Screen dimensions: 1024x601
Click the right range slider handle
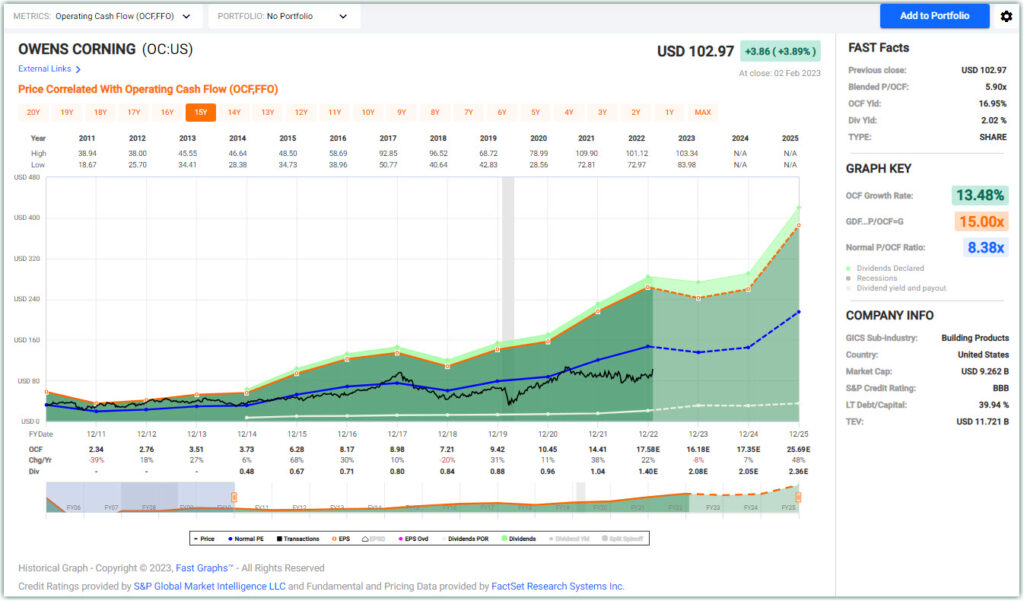point(798,498)
